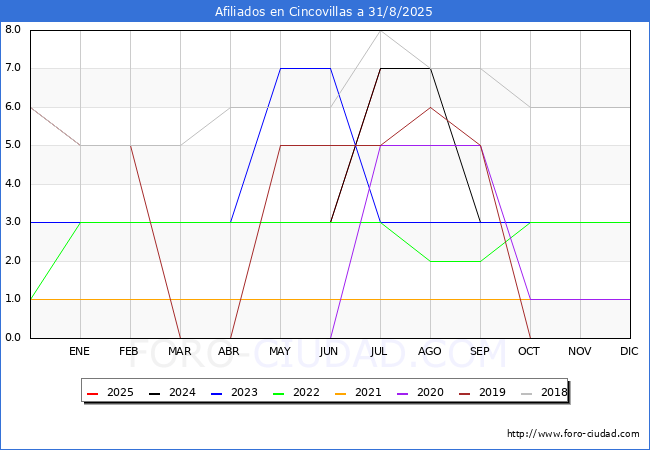This screenshot has height=450, width=650.
Task: Click the NOV month axis label
Action: (580, 351)
